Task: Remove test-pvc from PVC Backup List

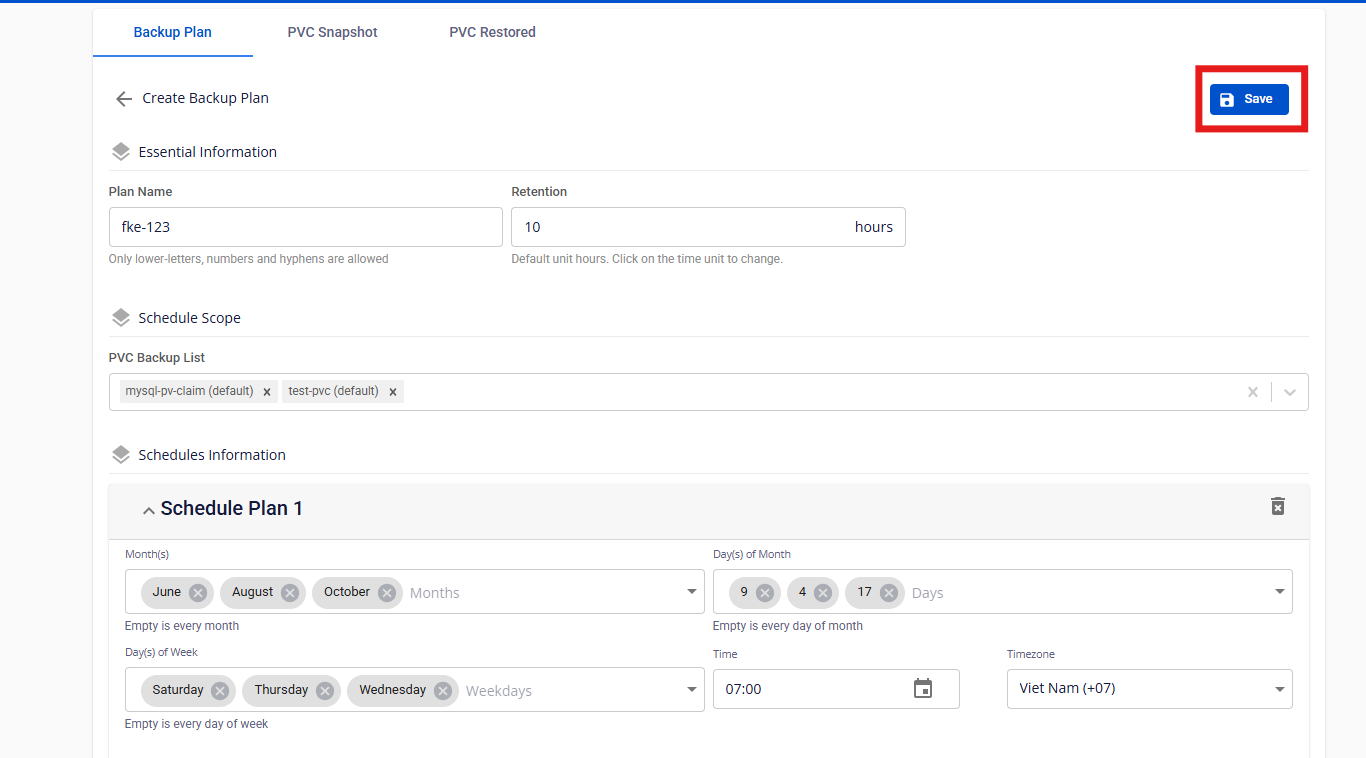Action: point(393,392)
